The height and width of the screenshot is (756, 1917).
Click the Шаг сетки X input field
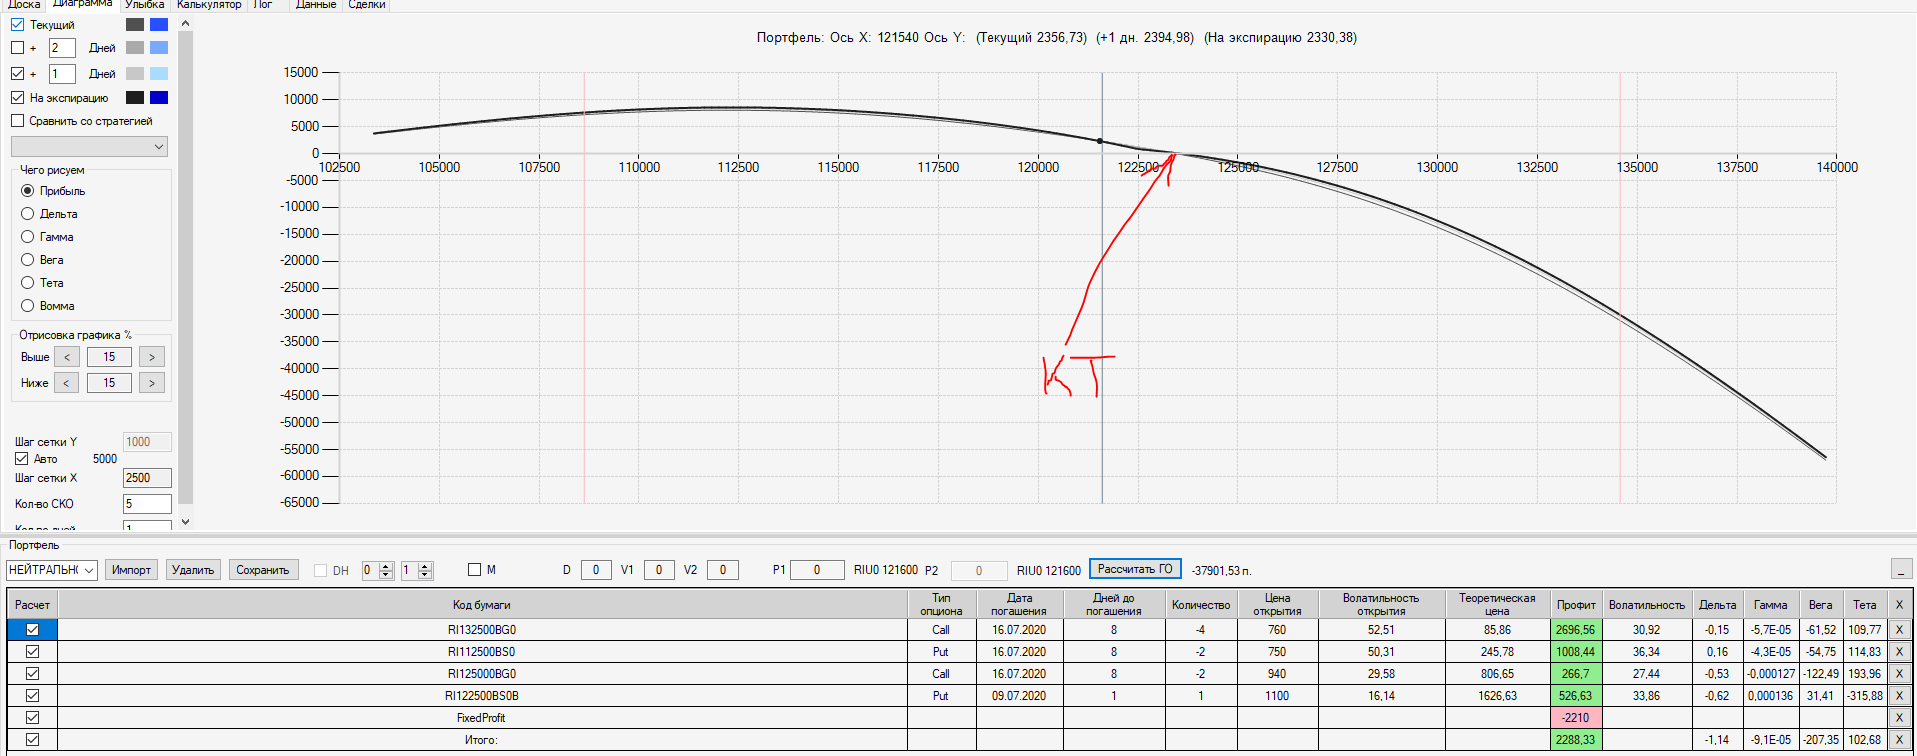coord(147,478)
